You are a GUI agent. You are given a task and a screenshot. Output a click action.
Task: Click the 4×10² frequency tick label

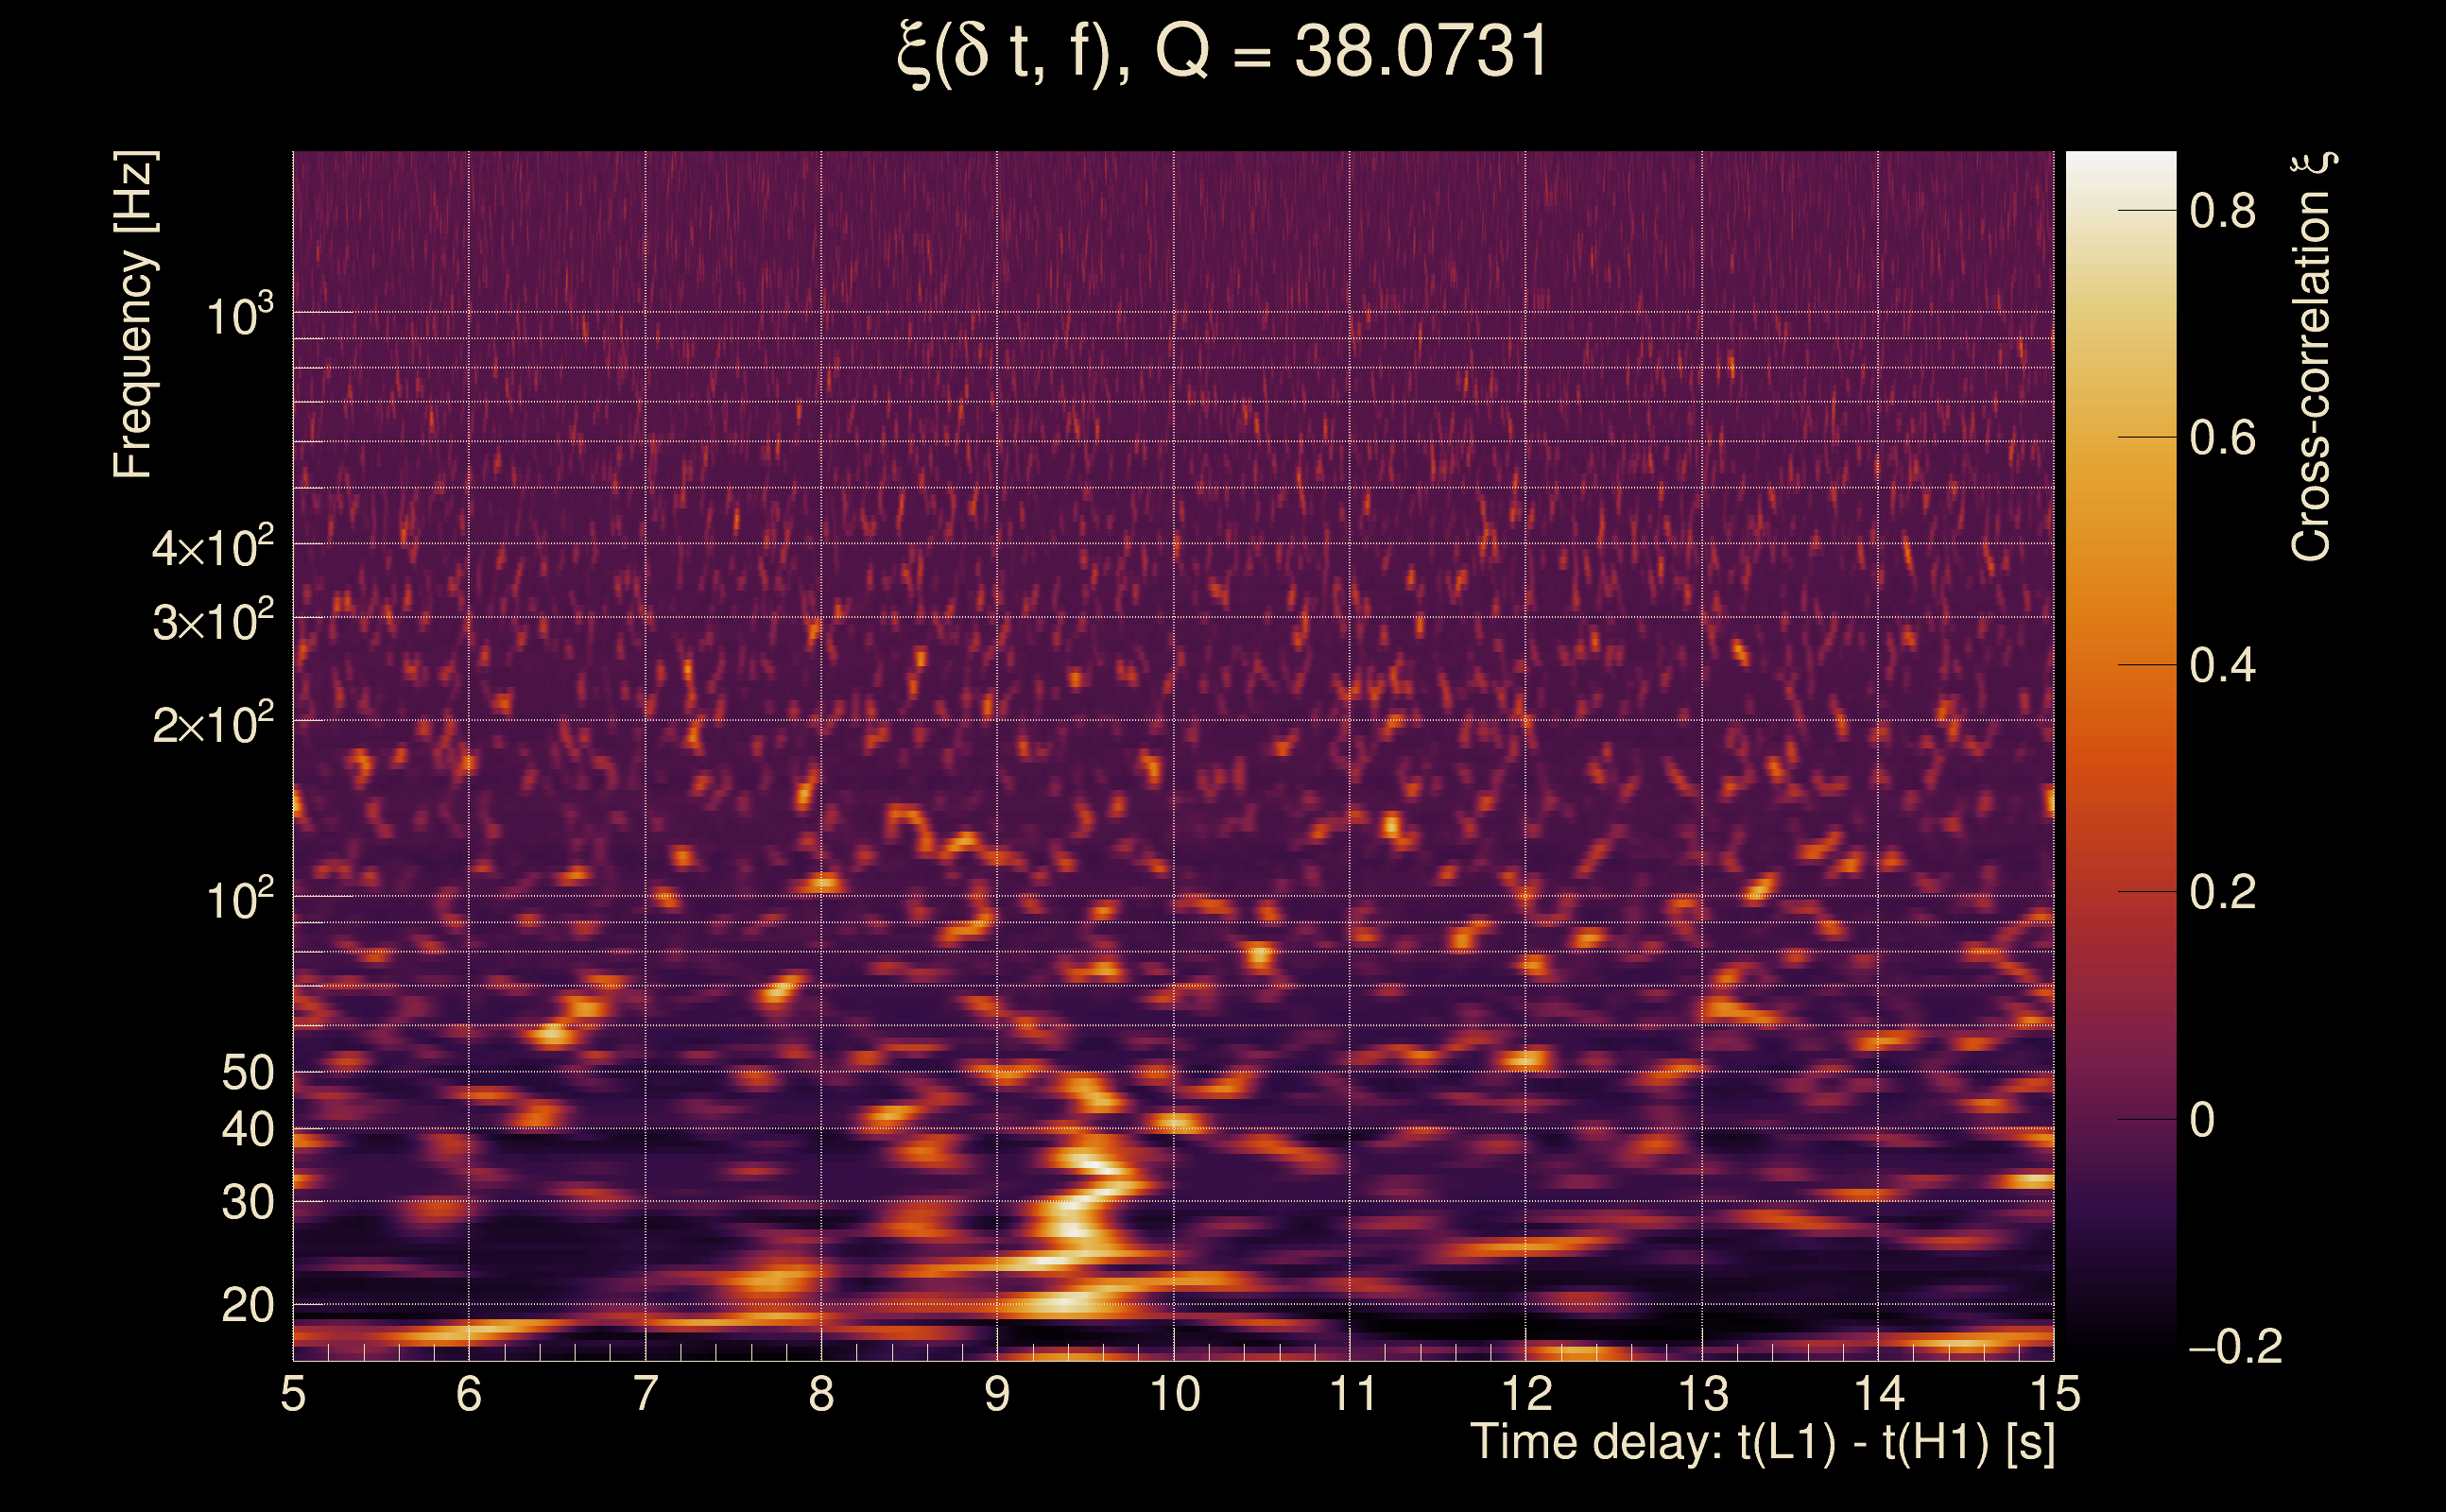point(212,548)
